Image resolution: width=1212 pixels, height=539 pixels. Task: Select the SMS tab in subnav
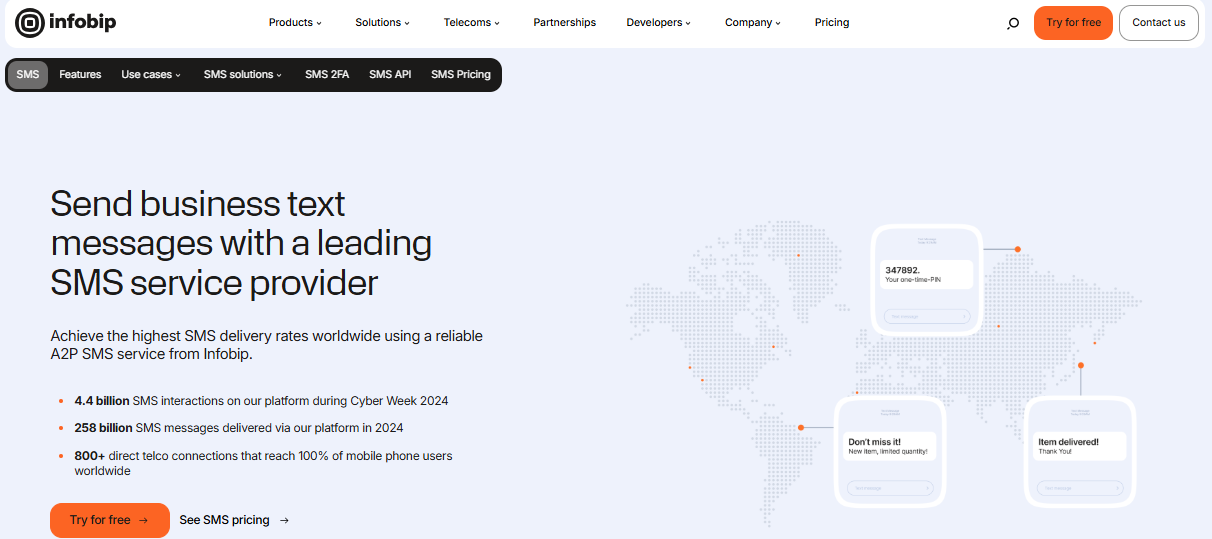(x=28, y=74)
